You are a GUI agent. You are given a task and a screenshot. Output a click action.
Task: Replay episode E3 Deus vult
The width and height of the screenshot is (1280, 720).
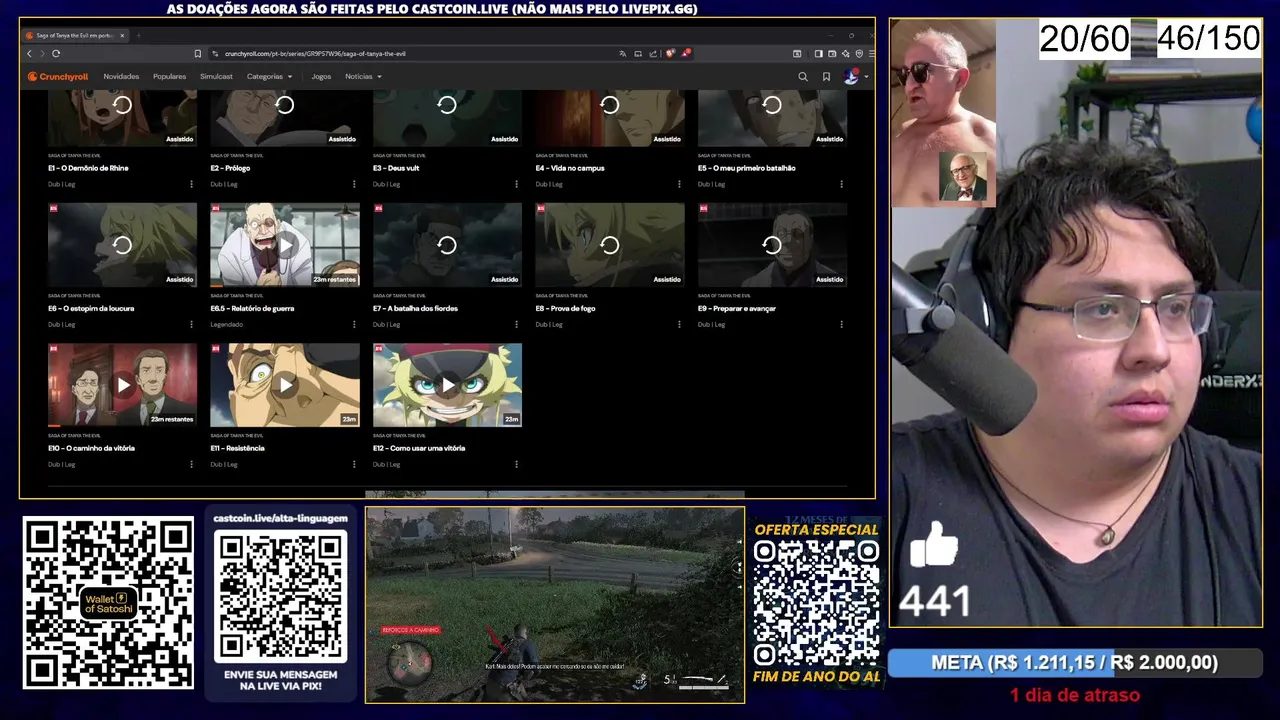[447, 105]
